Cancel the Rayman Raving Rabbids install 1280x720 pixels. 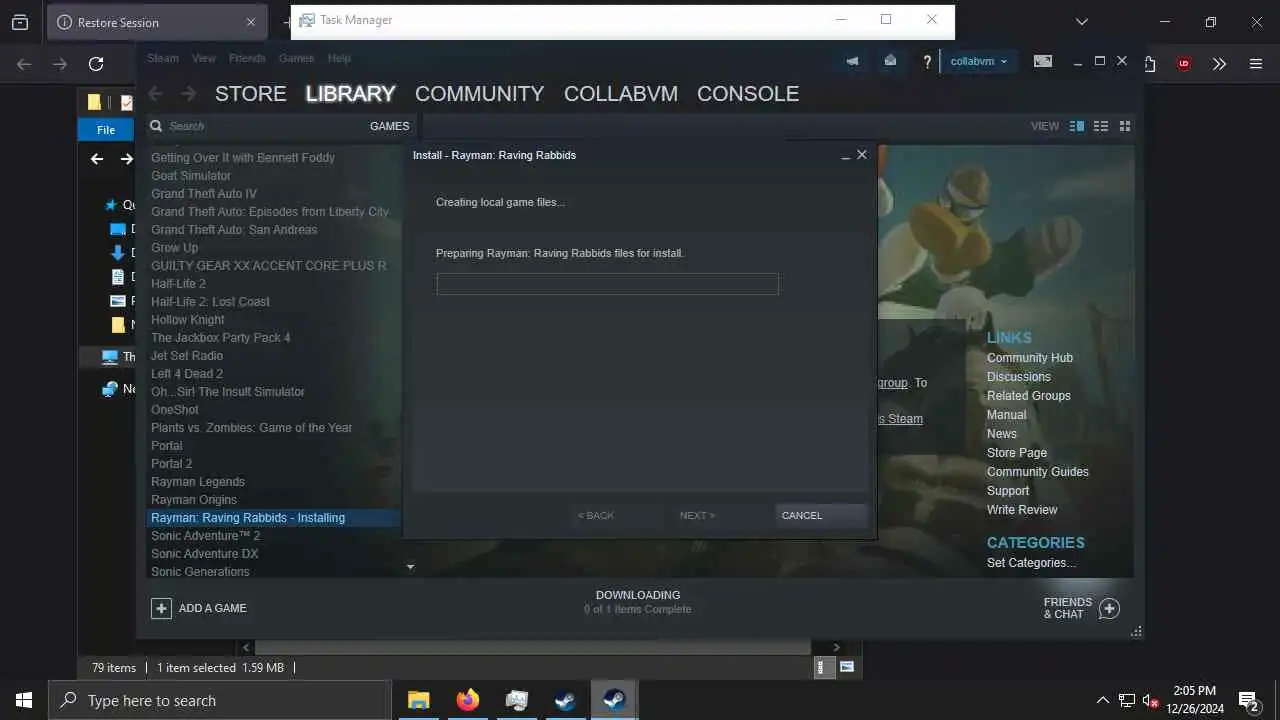click(x=821, y=515)
